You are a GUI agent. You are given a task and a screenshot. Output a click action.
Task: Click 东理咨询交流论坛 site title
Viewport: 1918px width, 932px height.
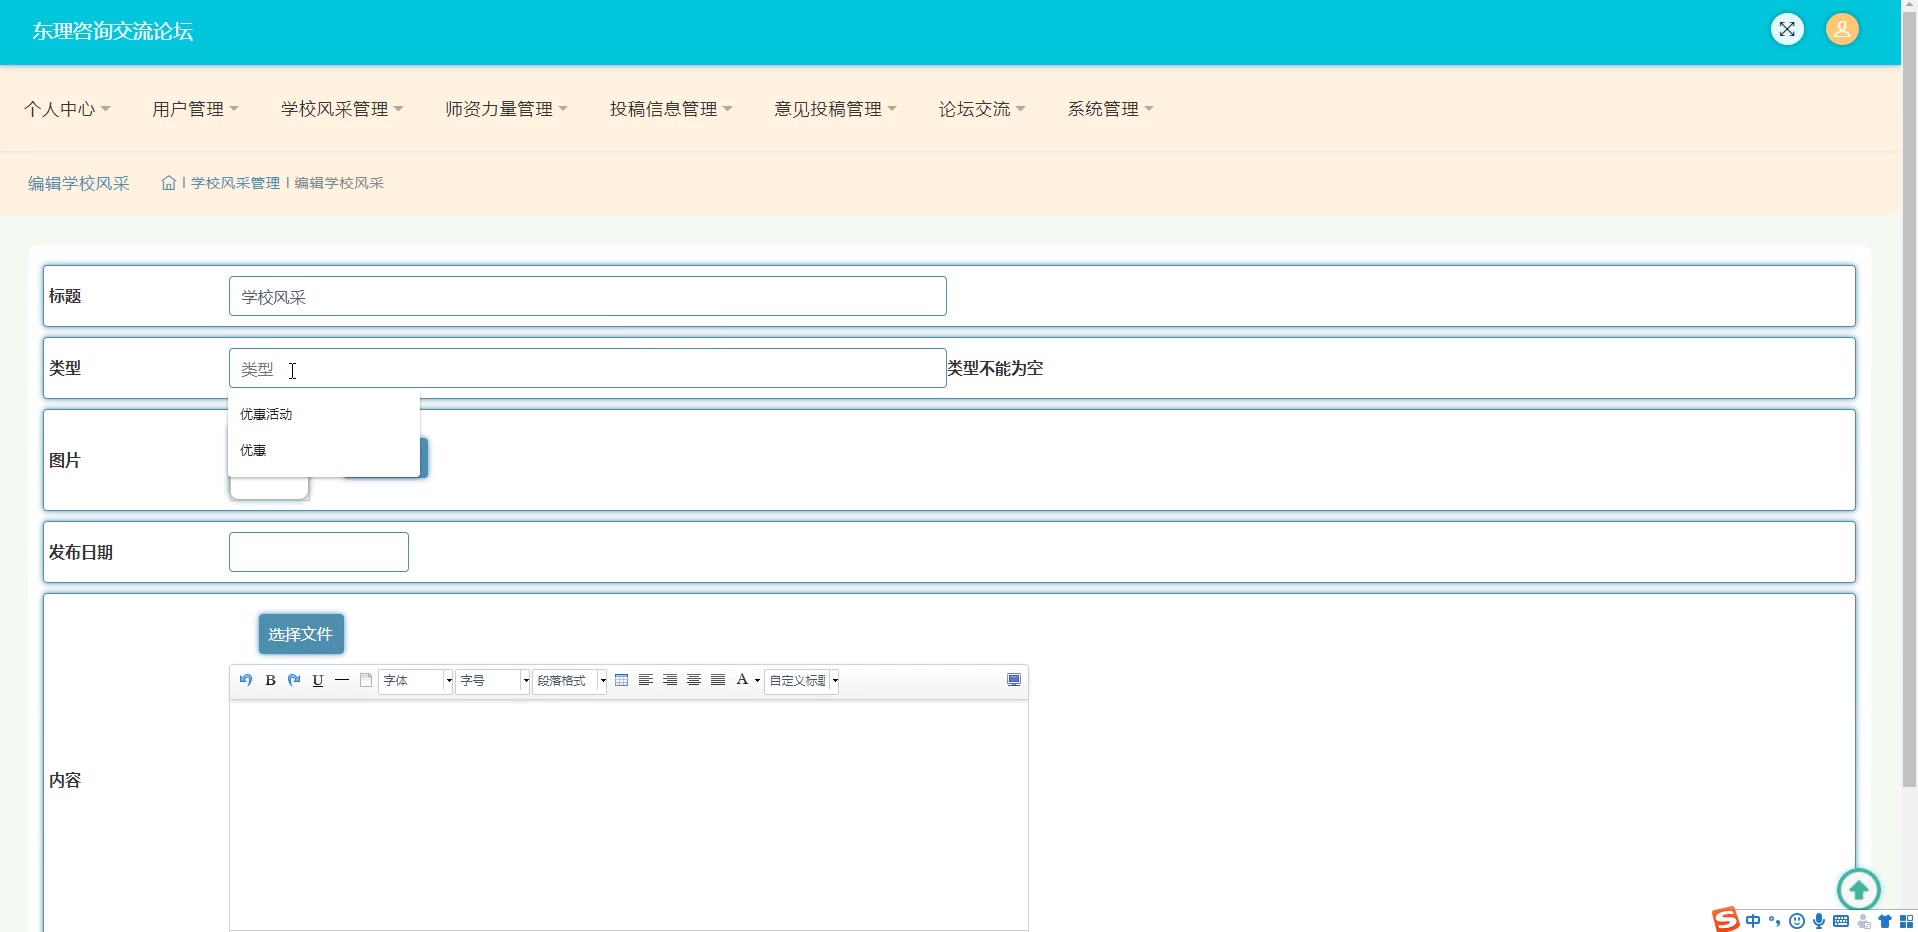pos(113,31)
